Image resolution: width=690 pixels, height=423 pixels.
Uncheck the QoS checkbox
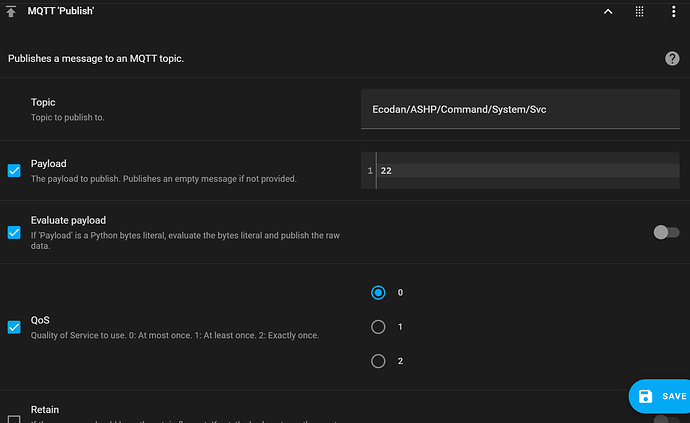14,327
